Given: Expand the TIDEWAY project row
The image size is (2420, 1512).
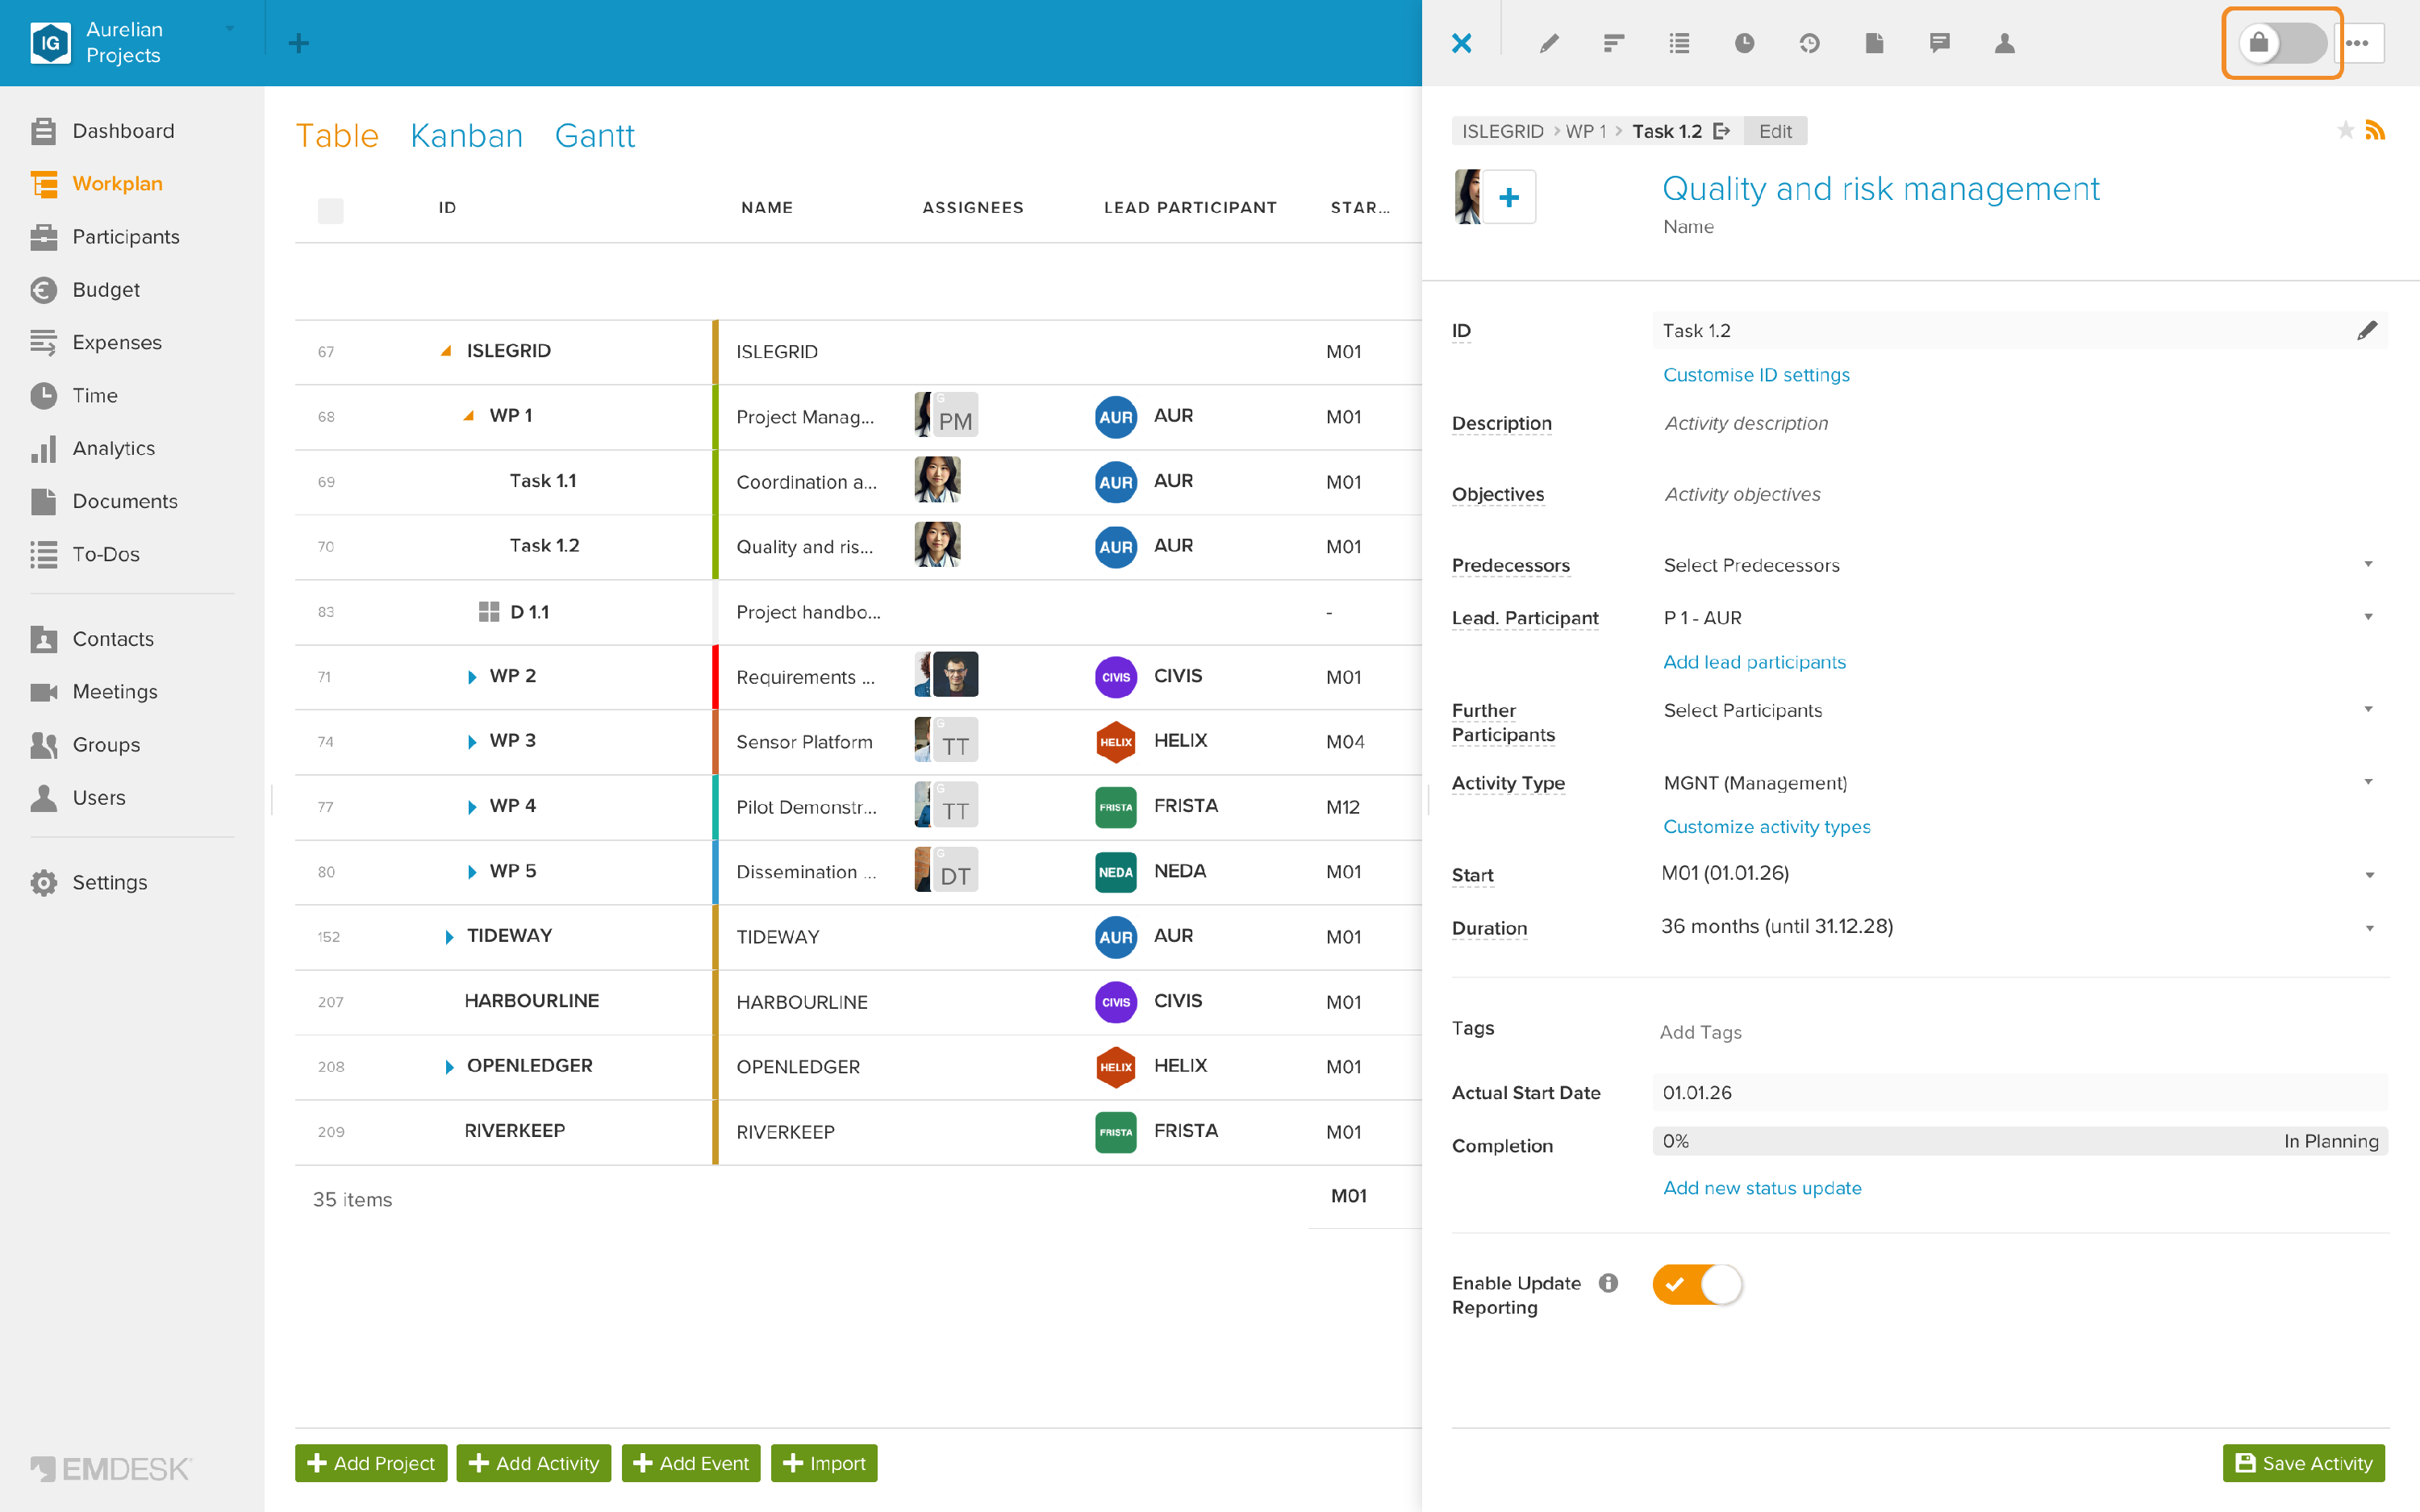Looking at the screenshot, I should tap(449, 937).
